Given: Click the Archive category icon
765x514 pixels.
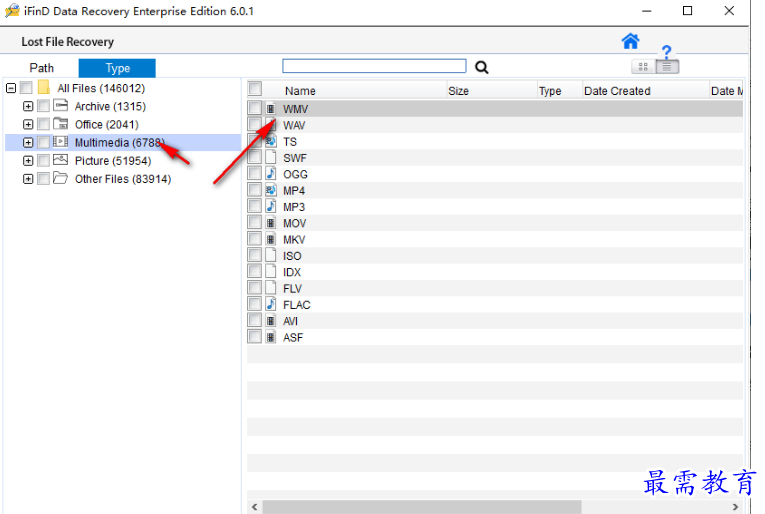Looking at the screenshot, I should point(60,105).
